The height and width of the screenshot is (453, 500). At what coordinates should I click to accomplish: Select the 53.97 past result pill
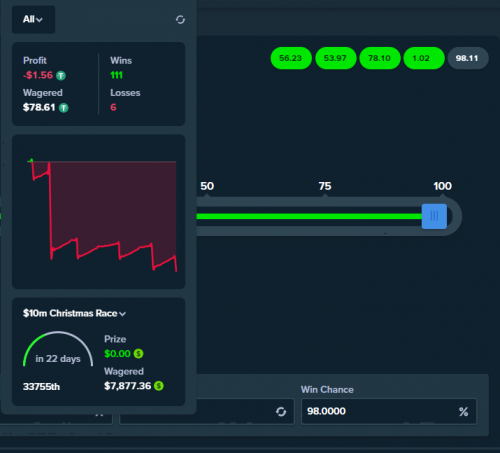click(336, 58)
